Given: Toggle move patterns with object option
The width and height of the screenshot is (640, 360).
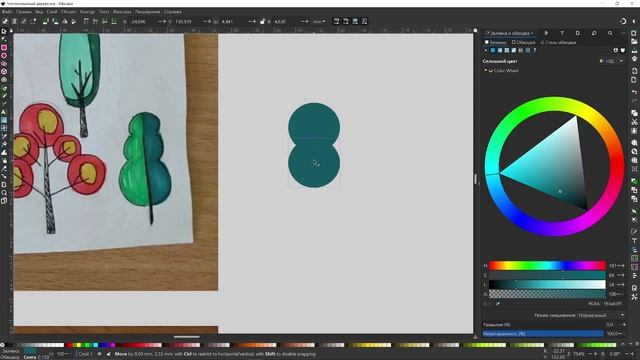Looking at the screenshot, I should click(364, 21).
